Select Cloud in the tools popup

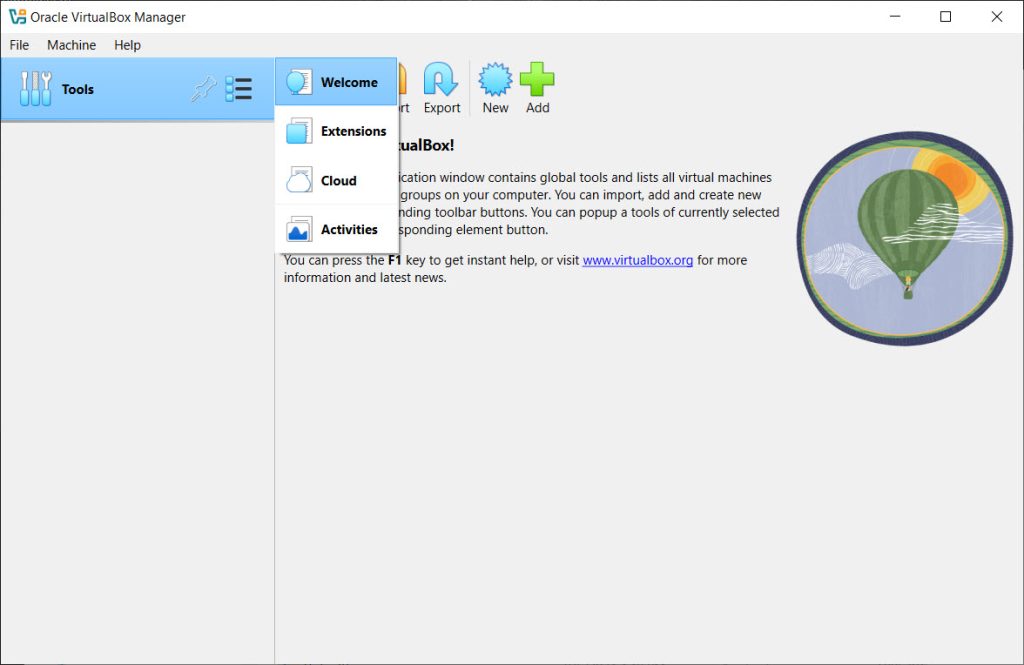336,180
